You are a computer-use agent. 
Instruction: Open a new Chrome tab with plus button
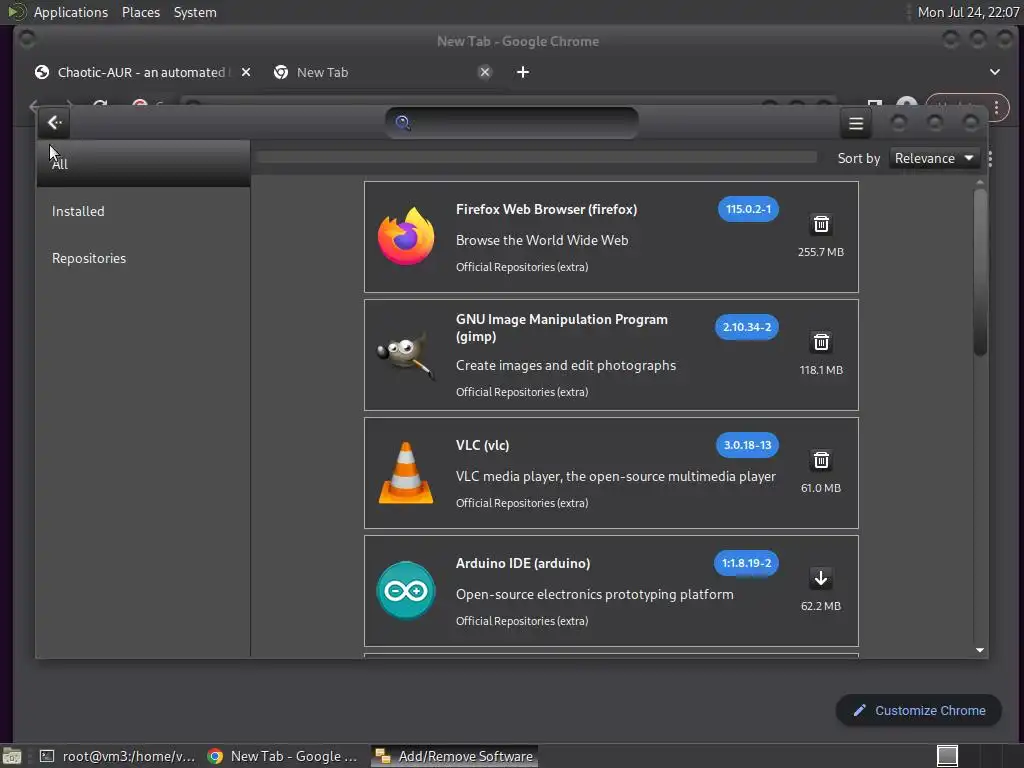coord(522,72)
